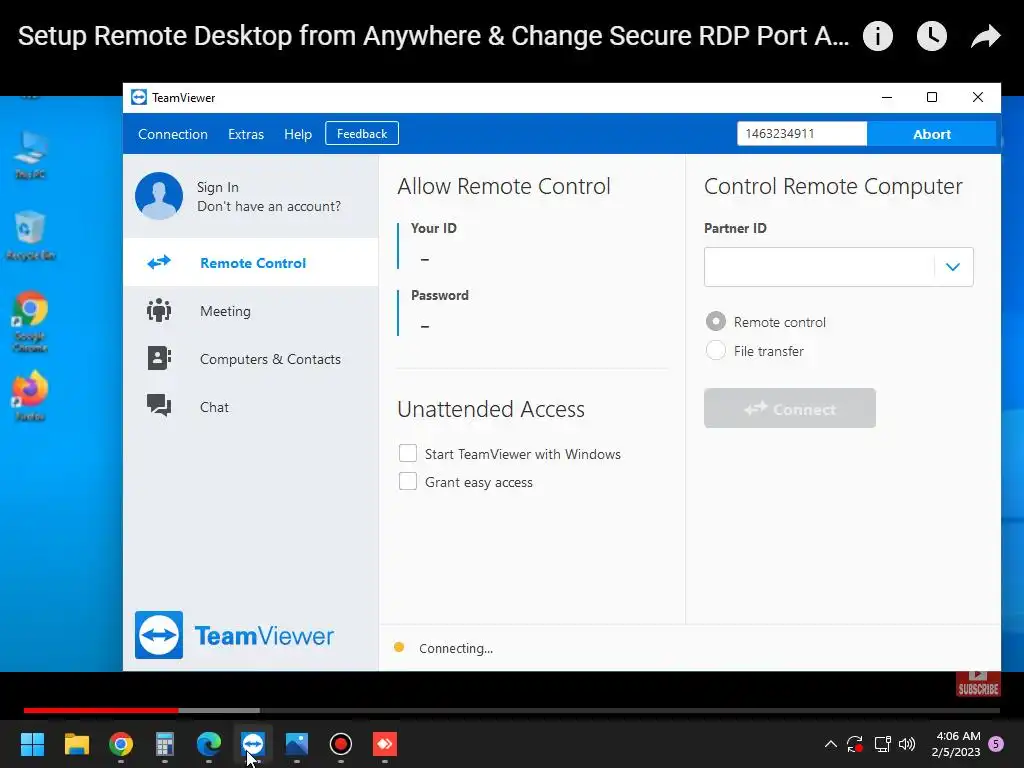Image resolution: width=1024 pixels, height=768 pixels.
Task: Click the network tray icon
Action: pos(882,744)
